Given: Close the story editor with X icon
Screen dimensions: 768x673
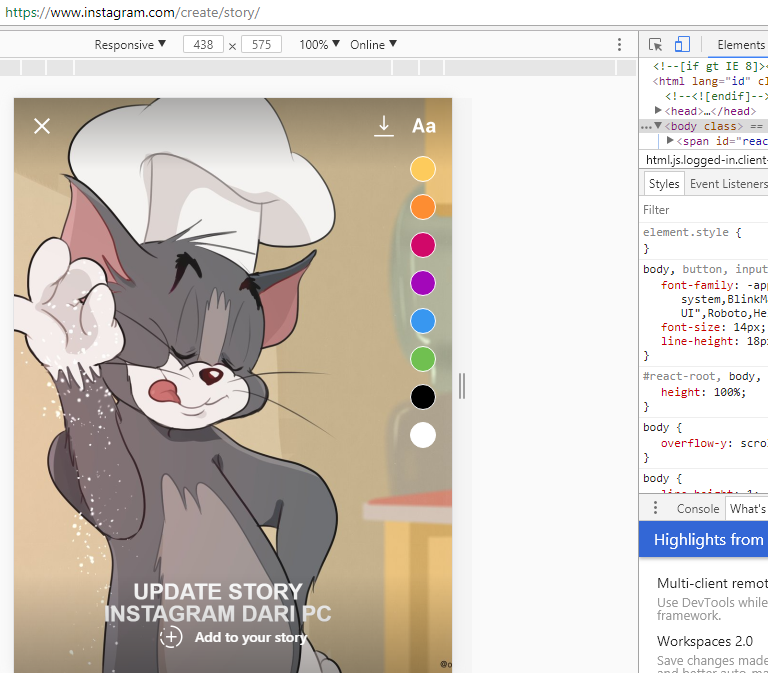Looking at the screenshot, I should point(42,126).
